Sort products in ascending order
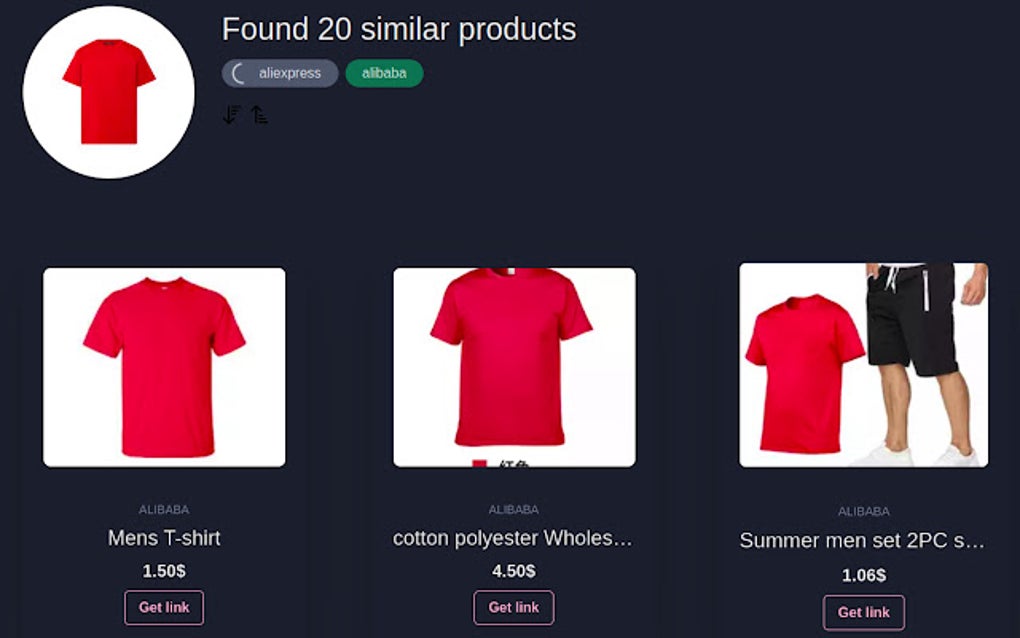This screenshot has height=638, width=1020. click(x=259, y=115)
